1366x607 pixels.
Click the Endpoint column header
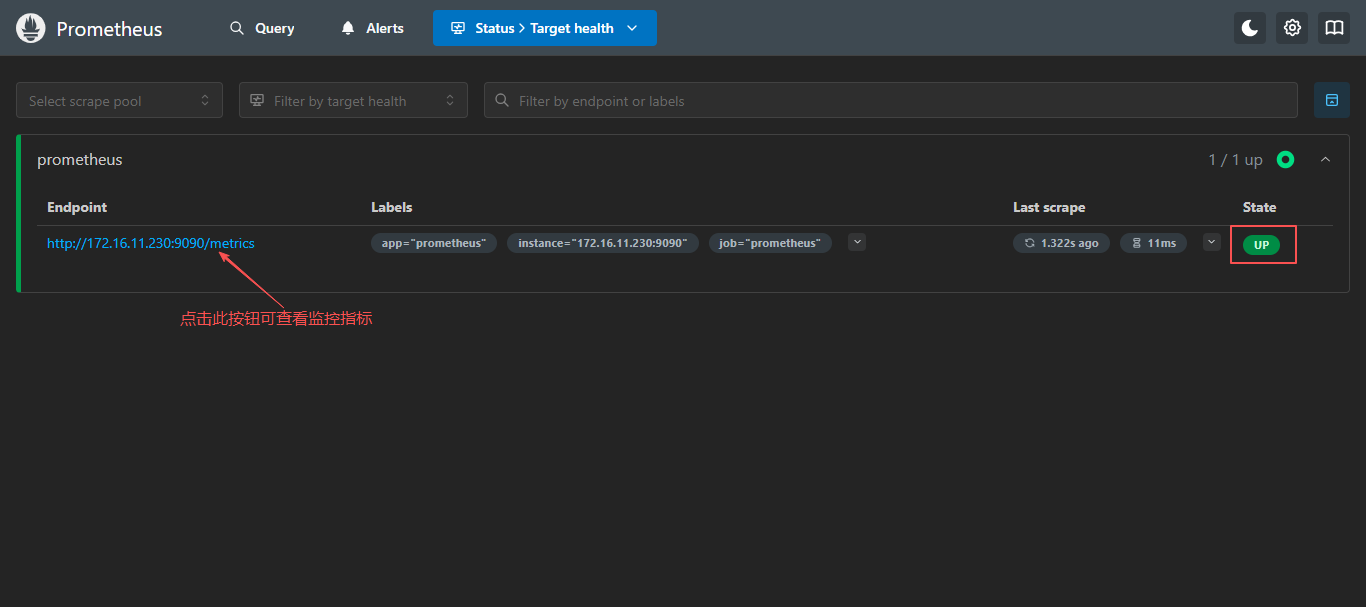point(77,207)
